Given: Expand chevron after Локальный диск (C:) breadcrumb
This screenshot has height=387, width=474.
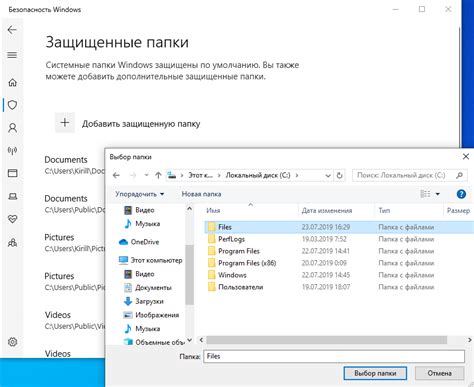Looking at the screenshot, I should 297,175.
